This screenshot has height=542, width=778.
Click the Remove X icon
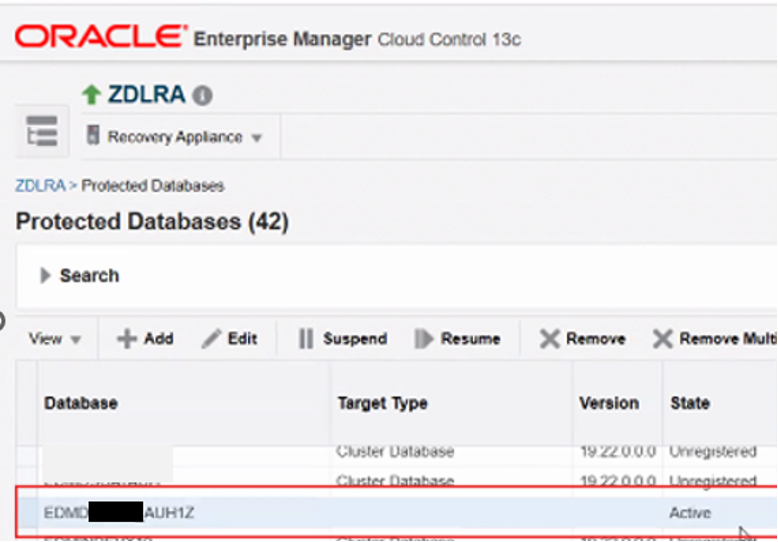click(549, 339)
